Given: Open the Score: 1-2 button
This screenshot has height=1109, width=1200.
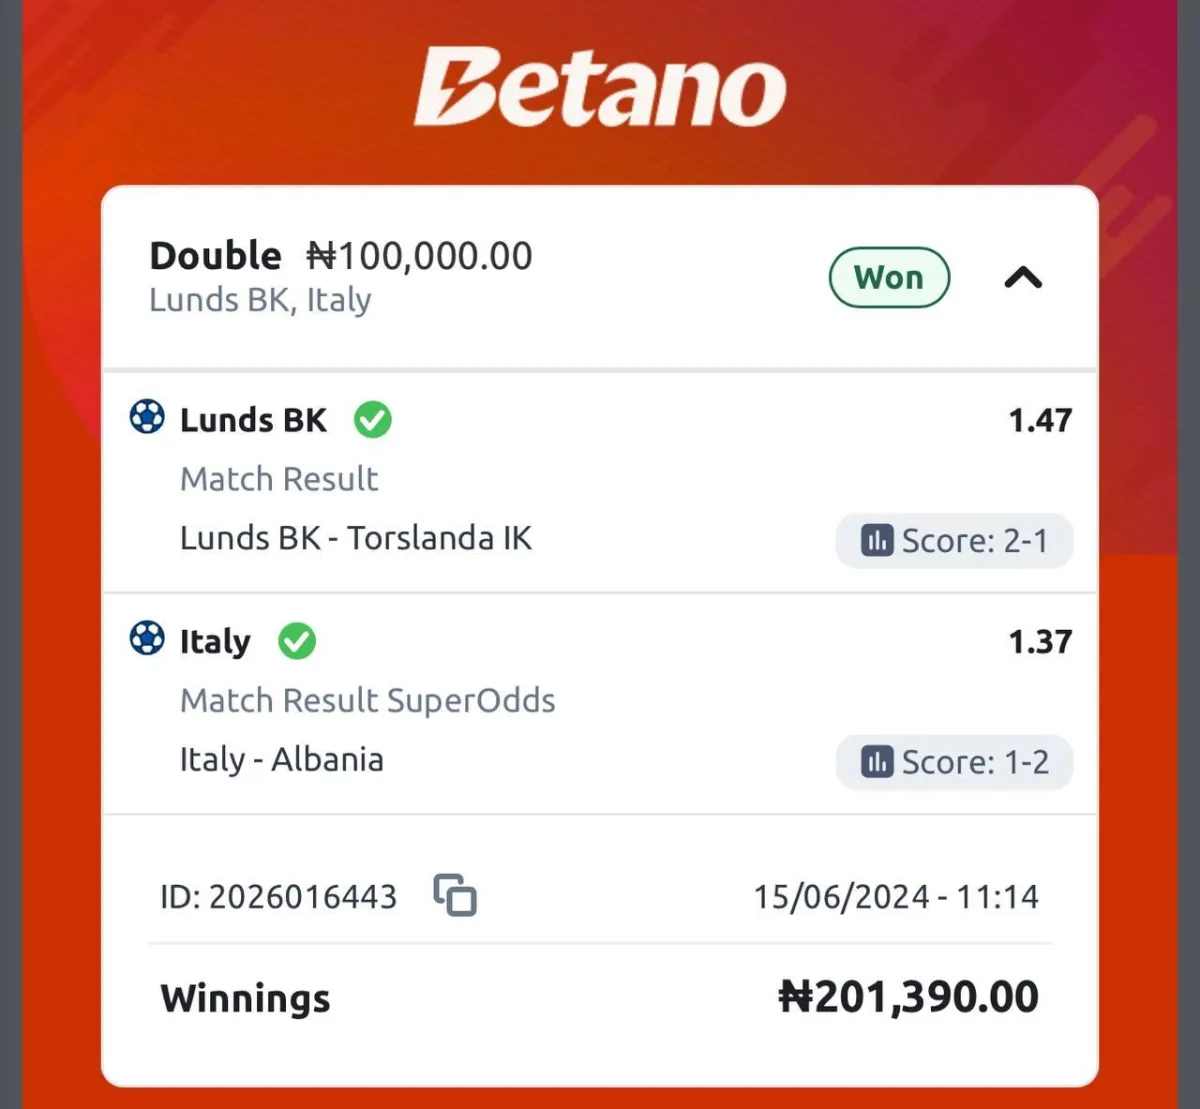Looking at the screenshot, I should tap(955, 762).
